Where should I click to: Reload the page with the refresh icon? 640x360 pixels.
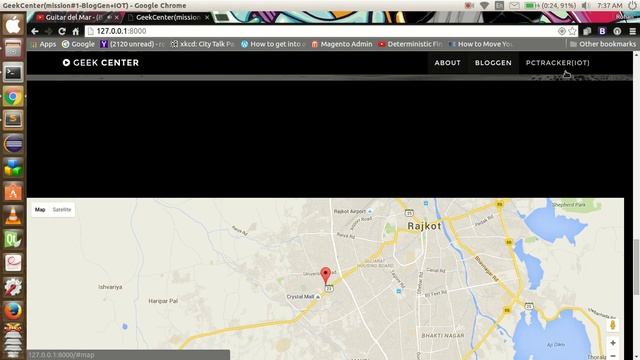tap(62, 31)
